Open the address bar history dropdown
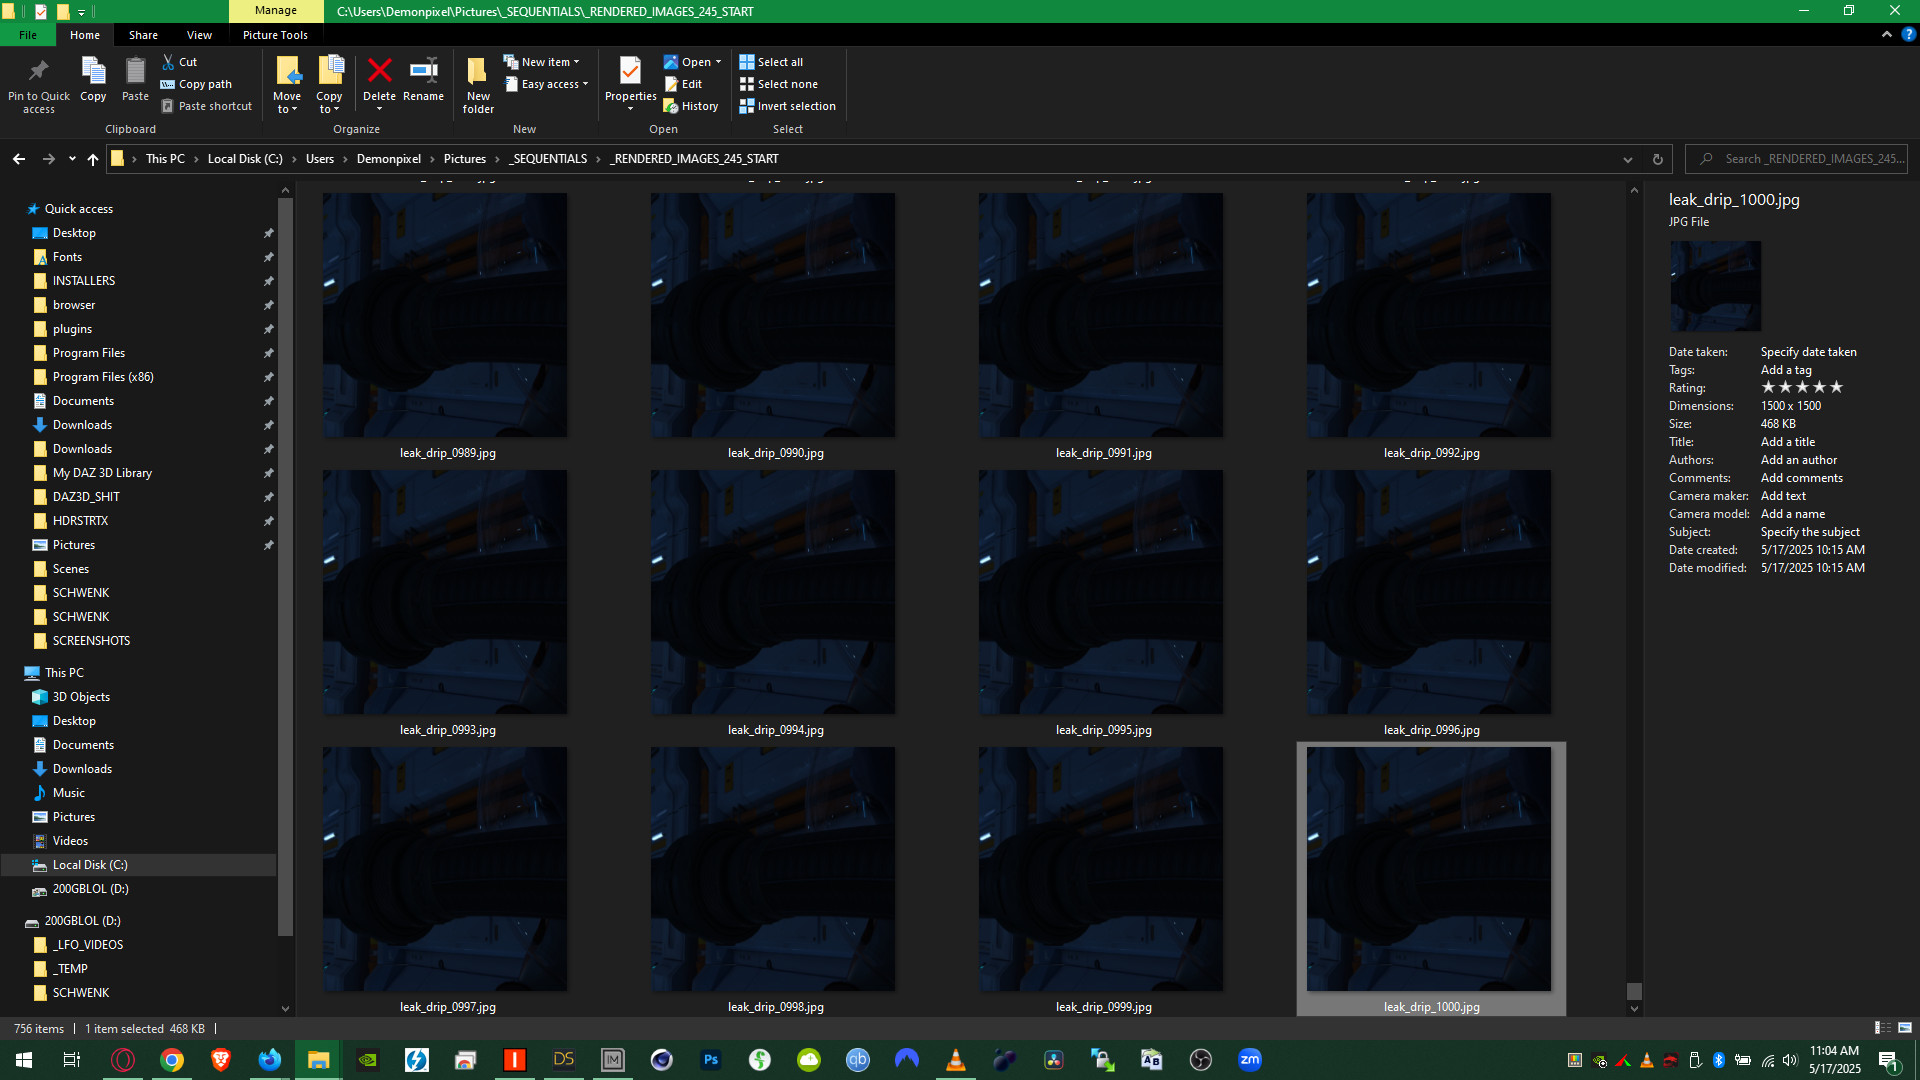 click(1628, 159)
